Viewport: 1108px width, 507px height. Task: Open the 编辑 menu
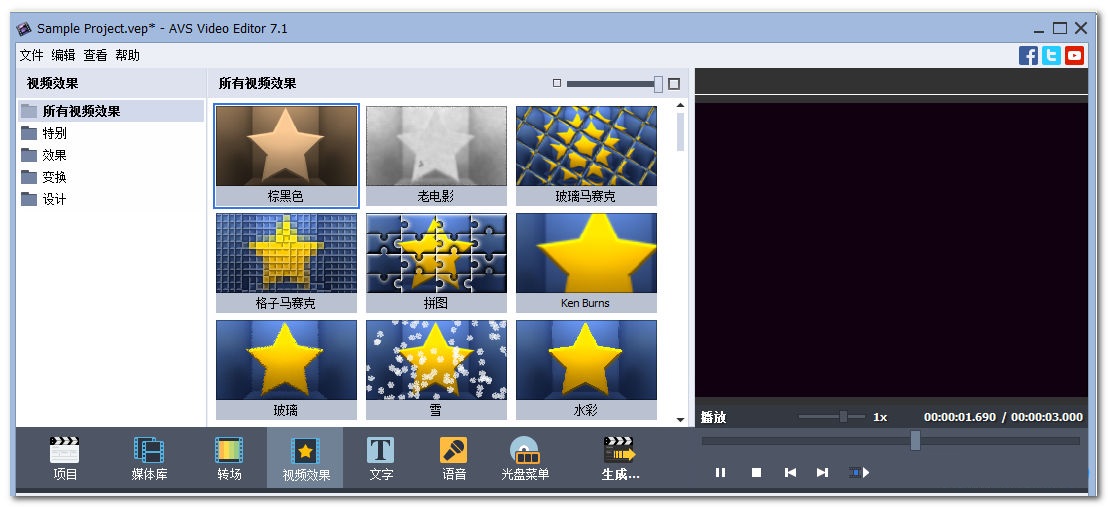click(x=64, y=55)
